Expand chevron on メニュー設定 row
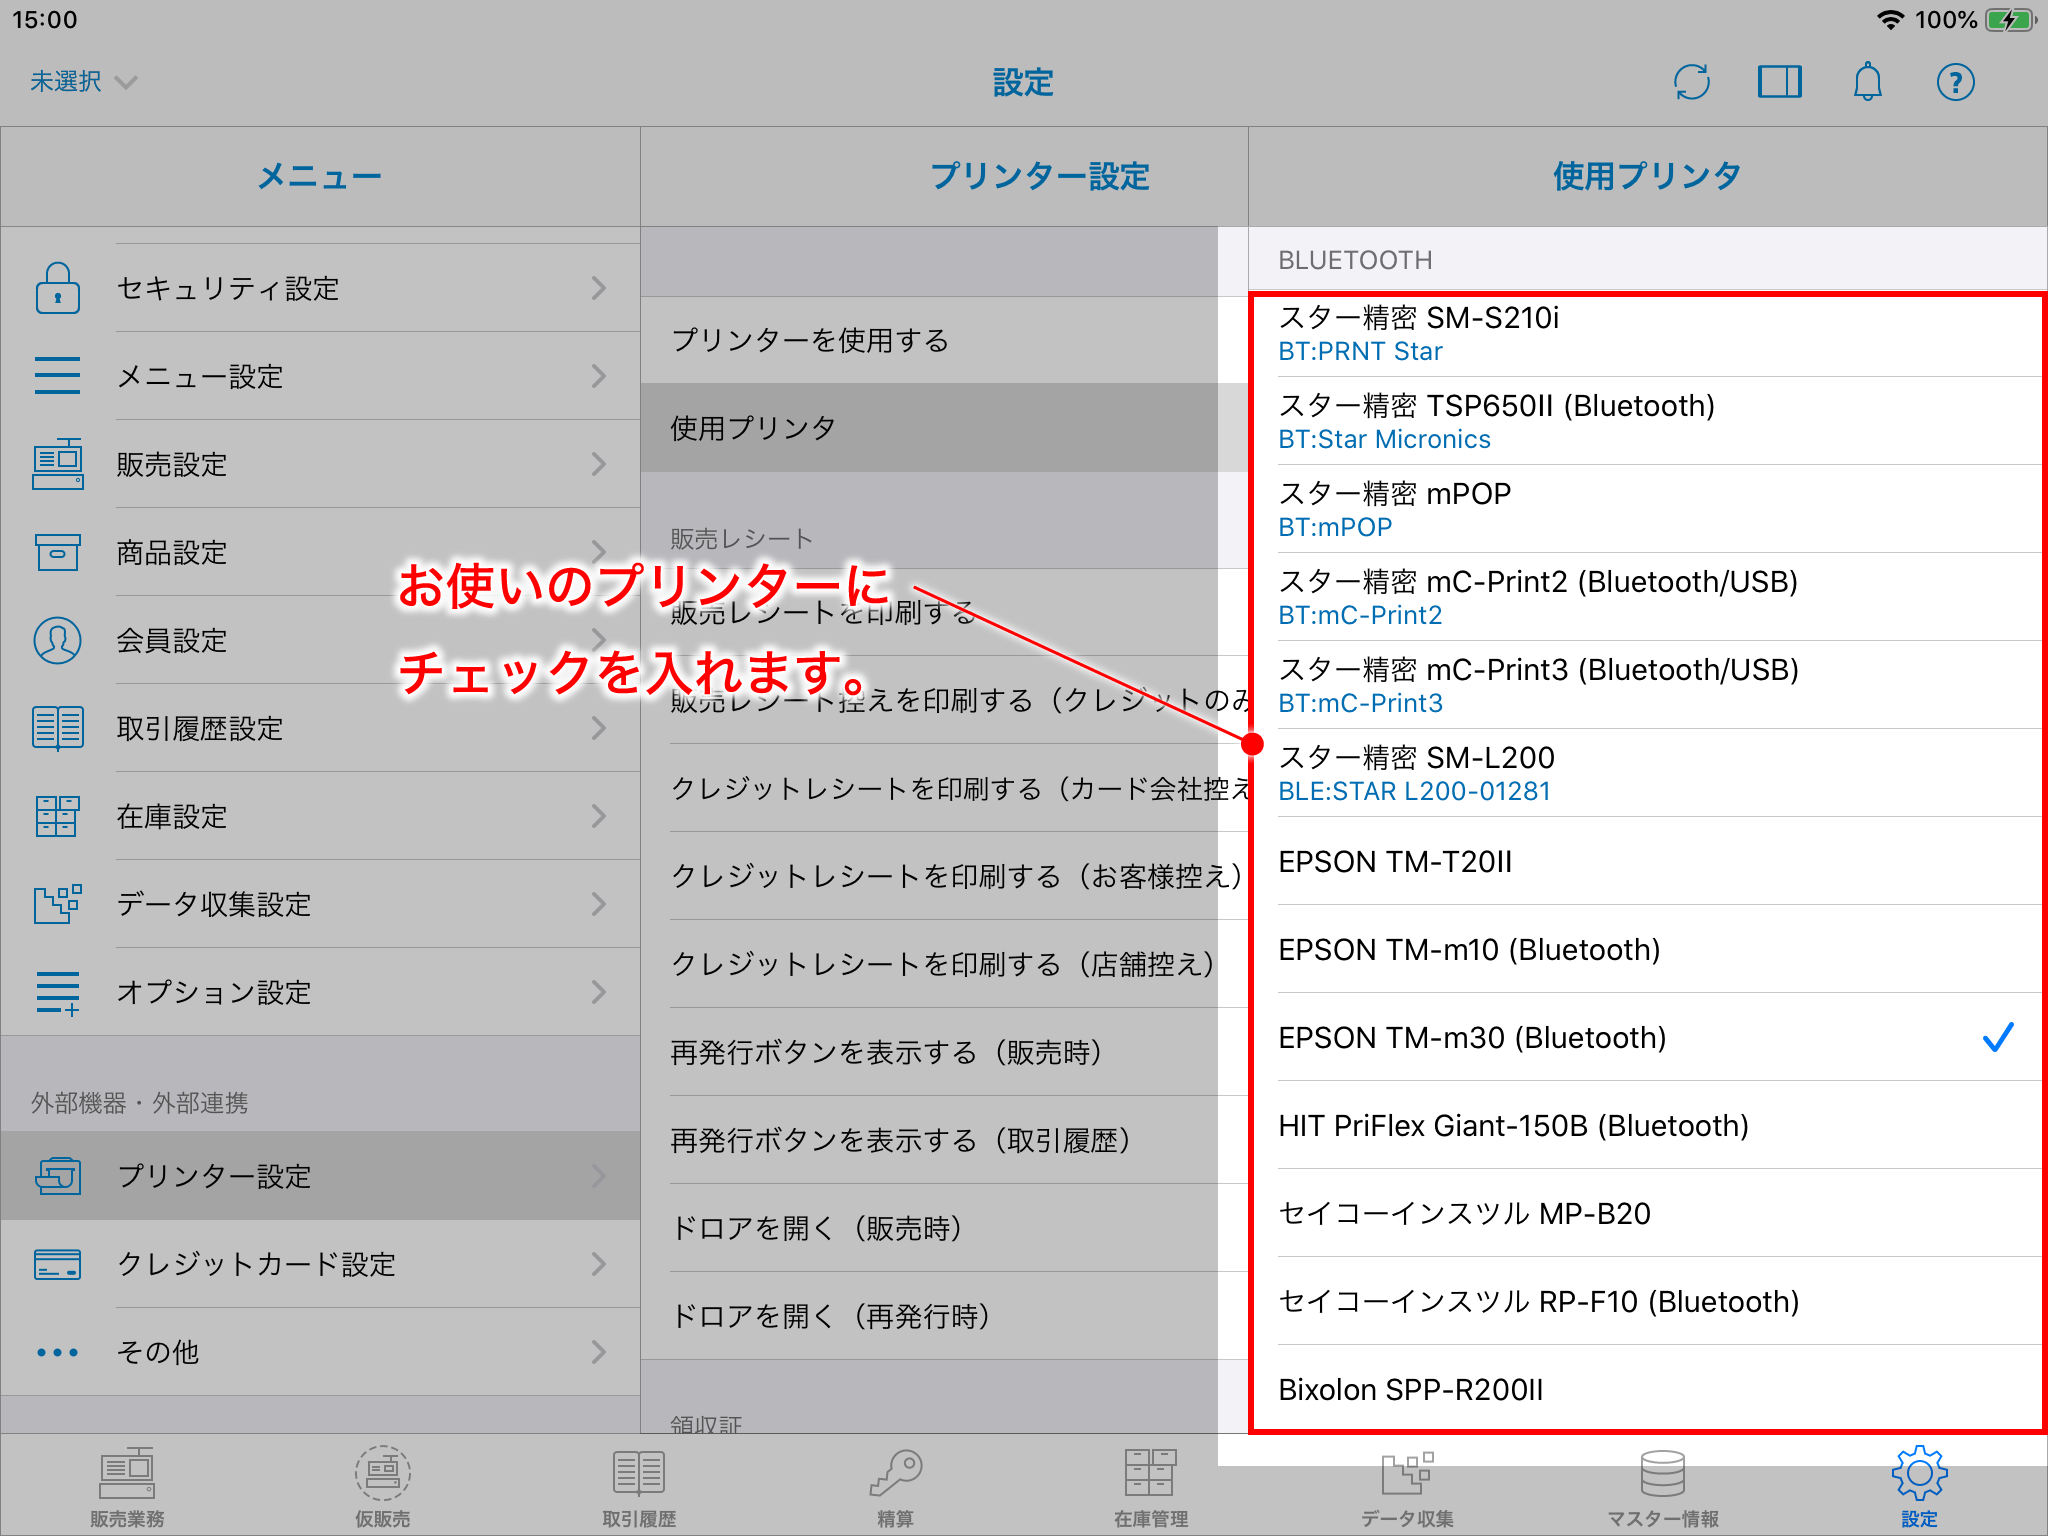 (598, 376)
